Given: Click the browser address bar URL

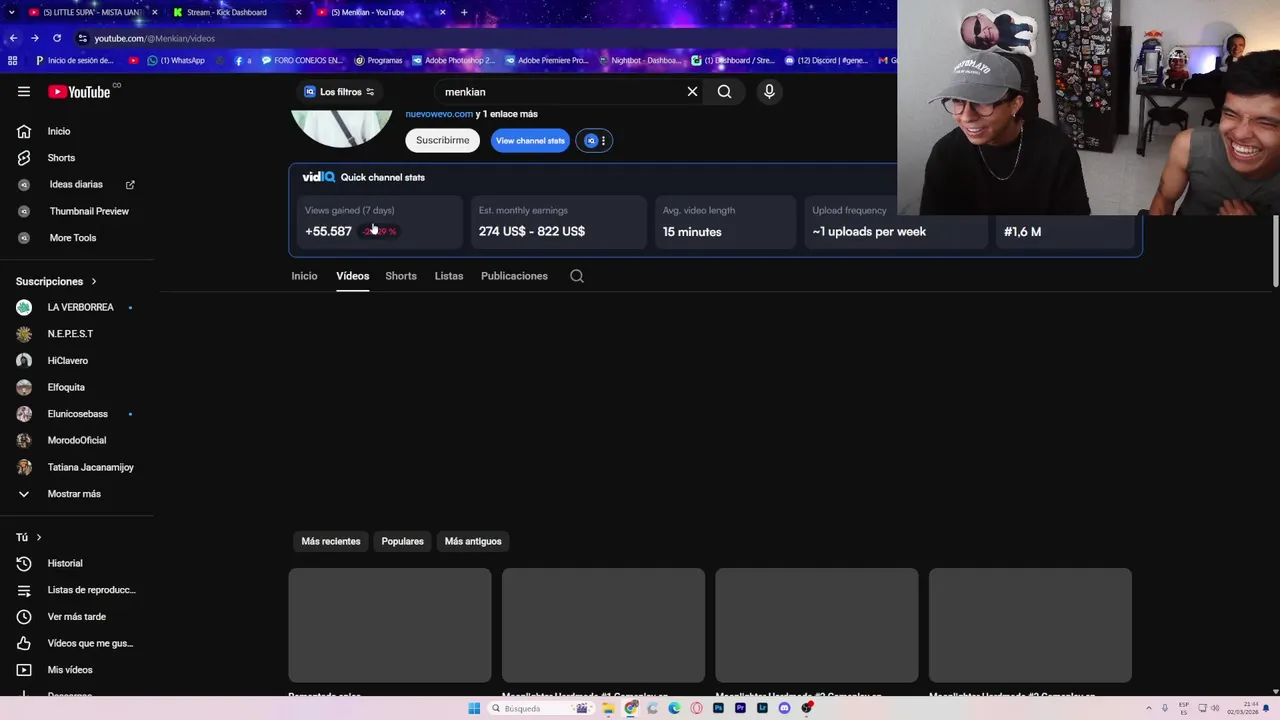Looking at the screenshot, I should click(x=155, y=38).
